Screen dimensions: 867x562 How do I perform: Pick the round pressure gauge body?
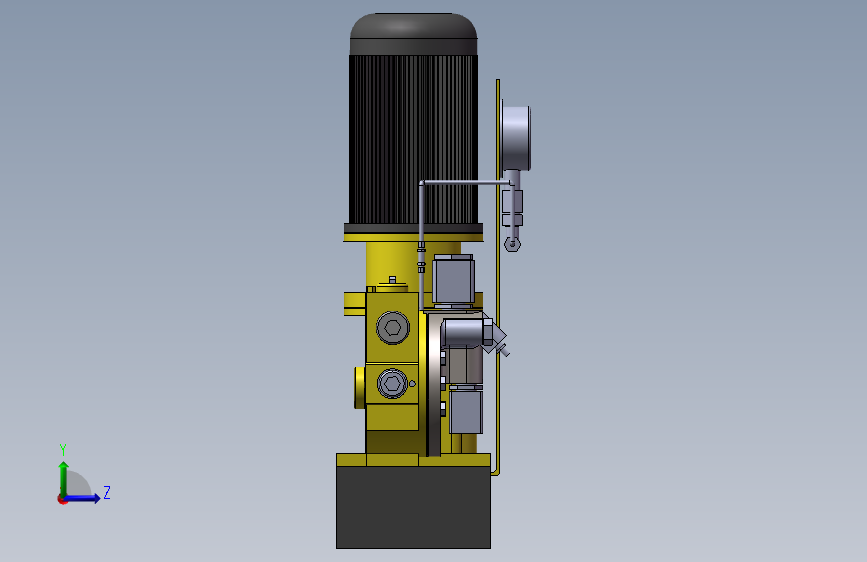[x=516, y=138]
